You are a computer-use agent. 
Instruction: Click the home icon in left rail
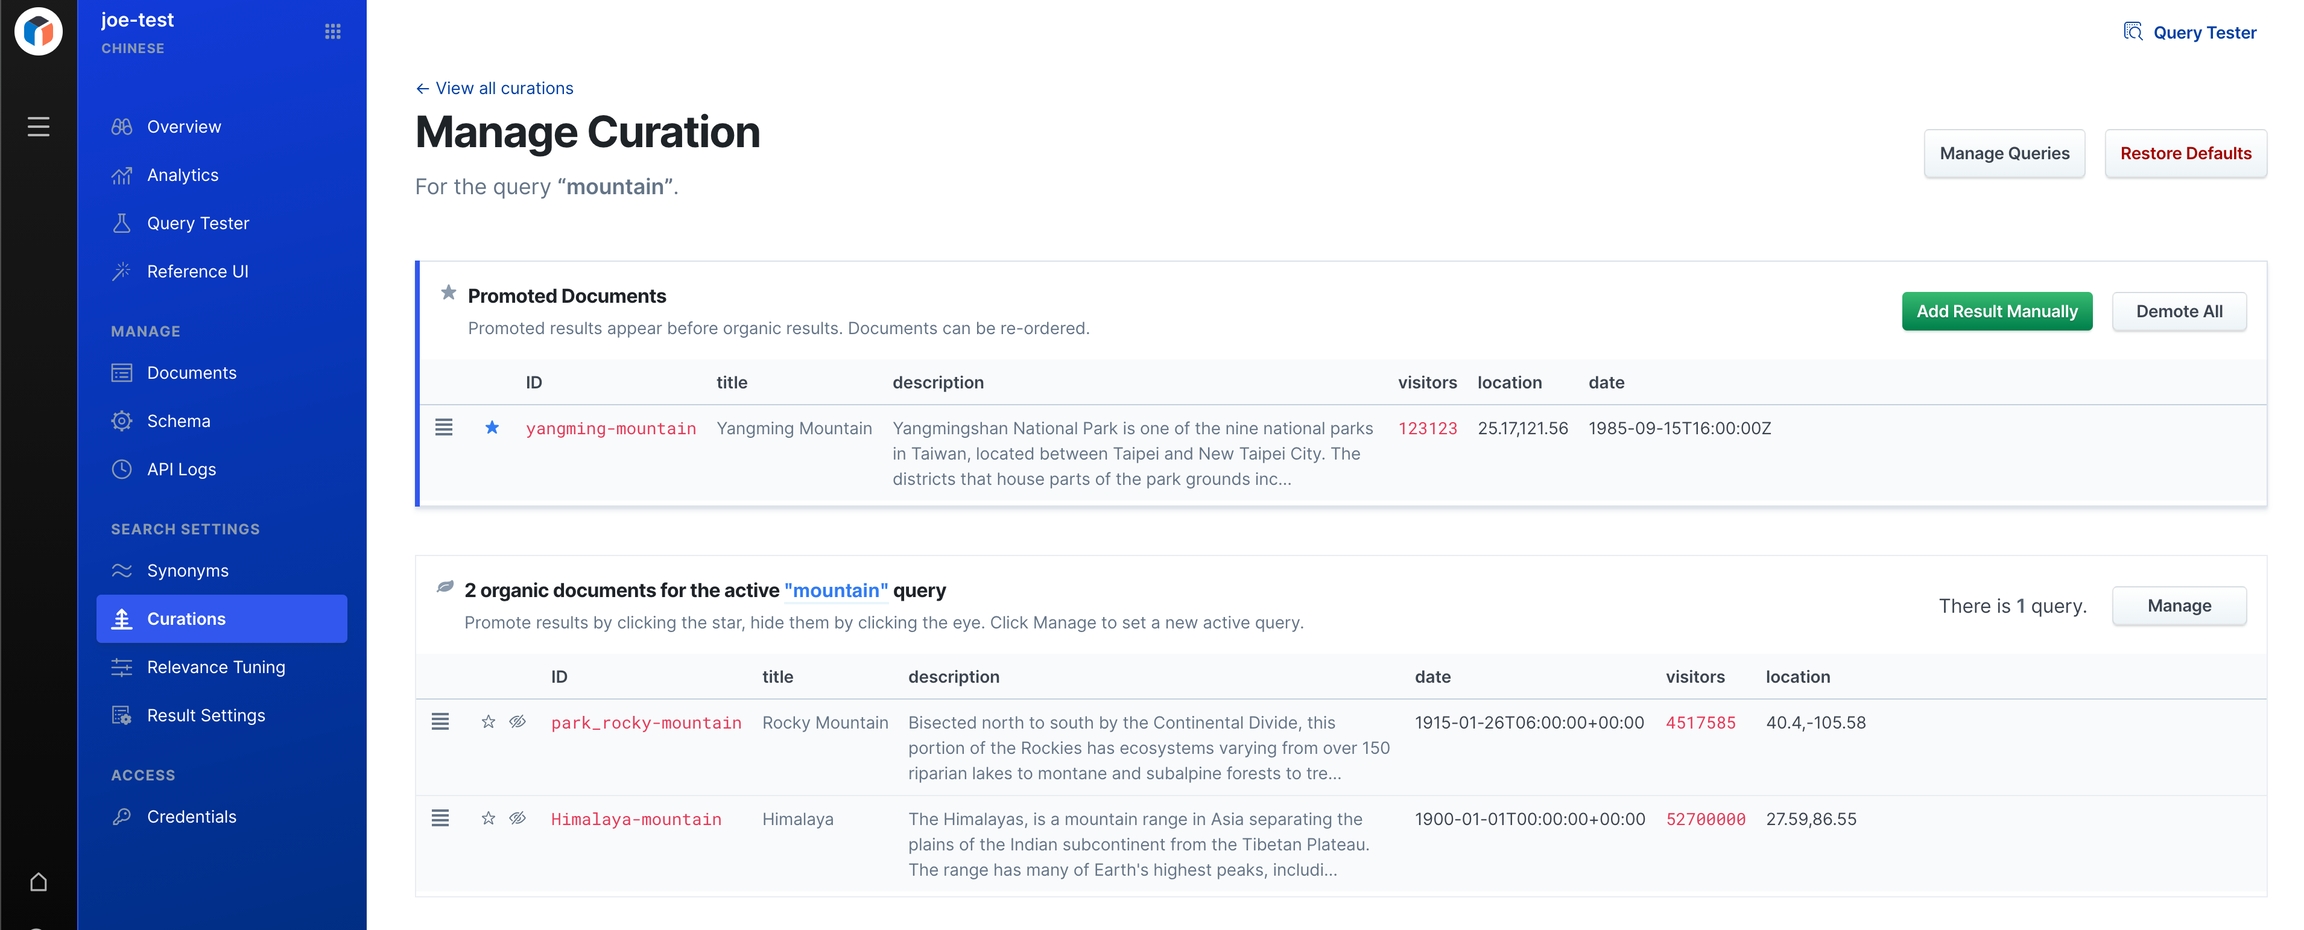coord(38,882)
